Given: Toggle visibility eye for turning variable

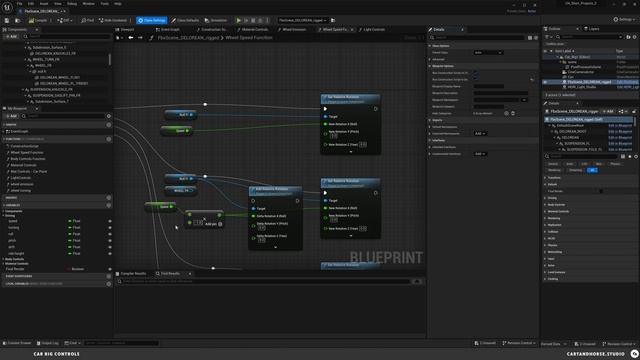Looking at the screenshot, I should coord(110,228).
